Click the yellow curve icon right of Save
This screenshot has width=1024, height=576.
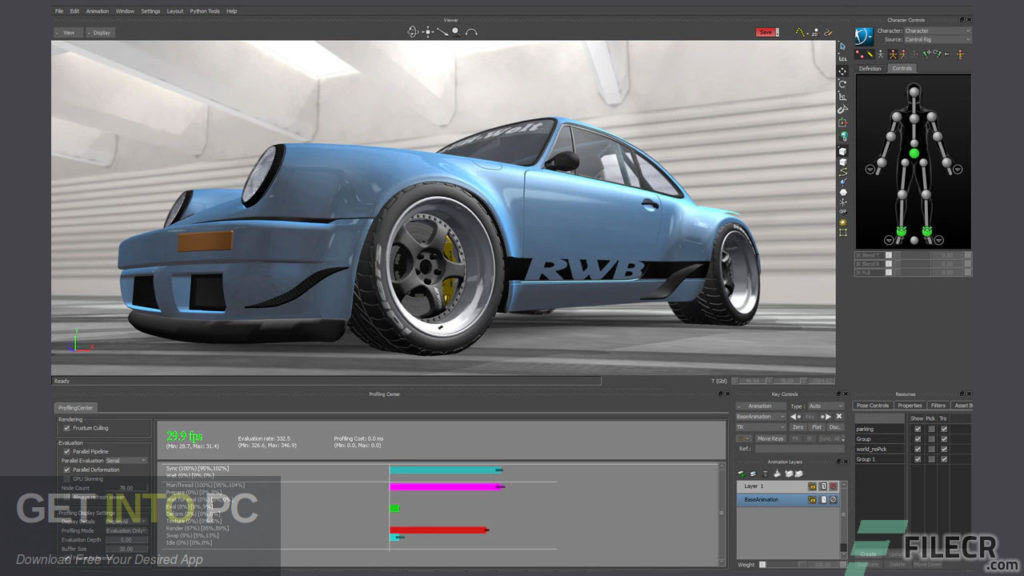(799, 32)
